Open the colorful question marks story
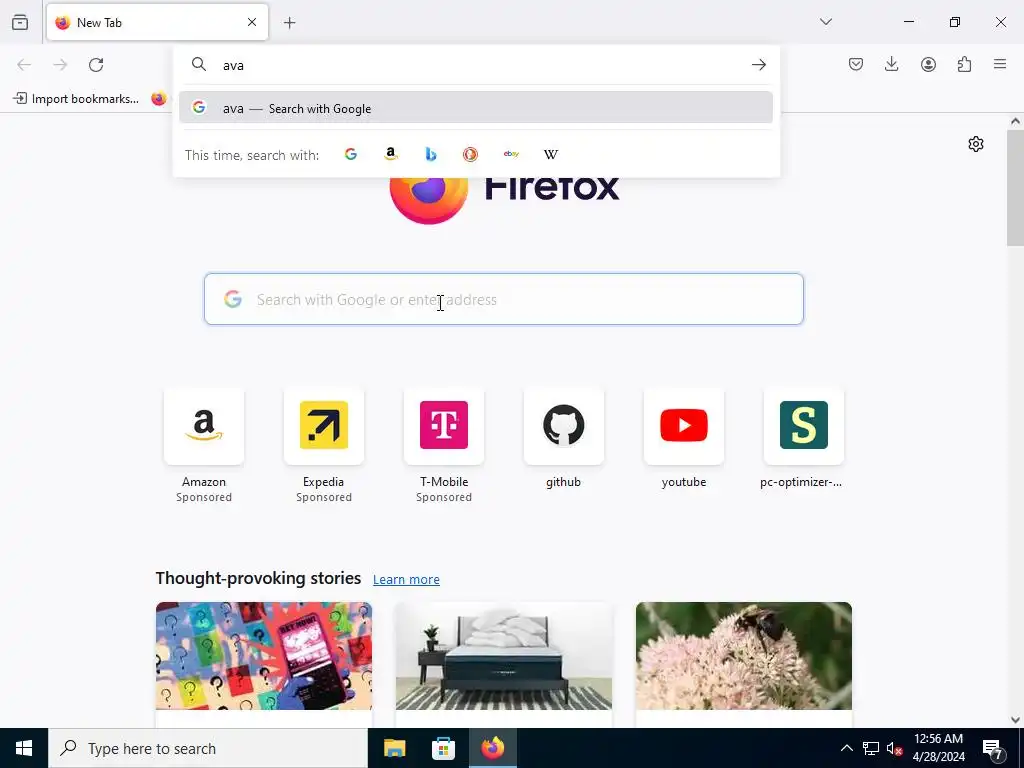The width and height of the screenshot is (1024, 768). click(x=264, y=664)
